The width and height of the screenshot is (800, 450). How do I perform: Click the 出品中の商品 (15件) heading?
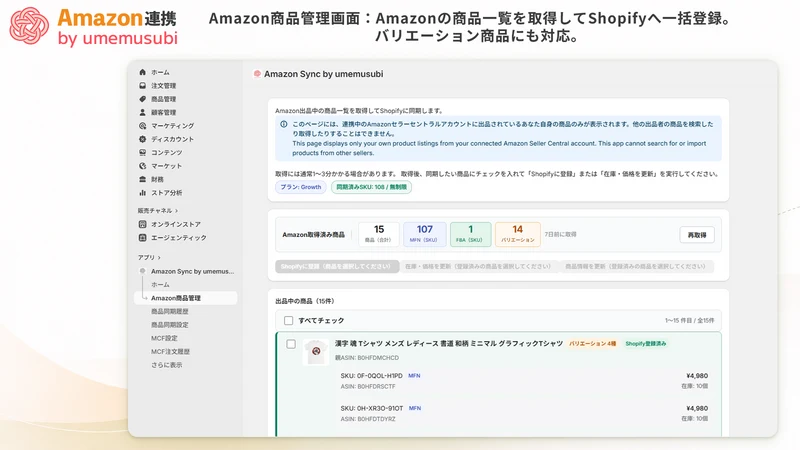pyautogui.click(x=305, y=301)
